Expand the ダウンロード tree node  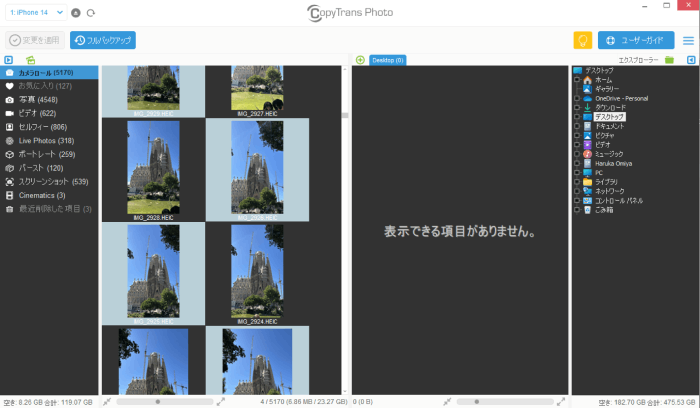point(577,108)
